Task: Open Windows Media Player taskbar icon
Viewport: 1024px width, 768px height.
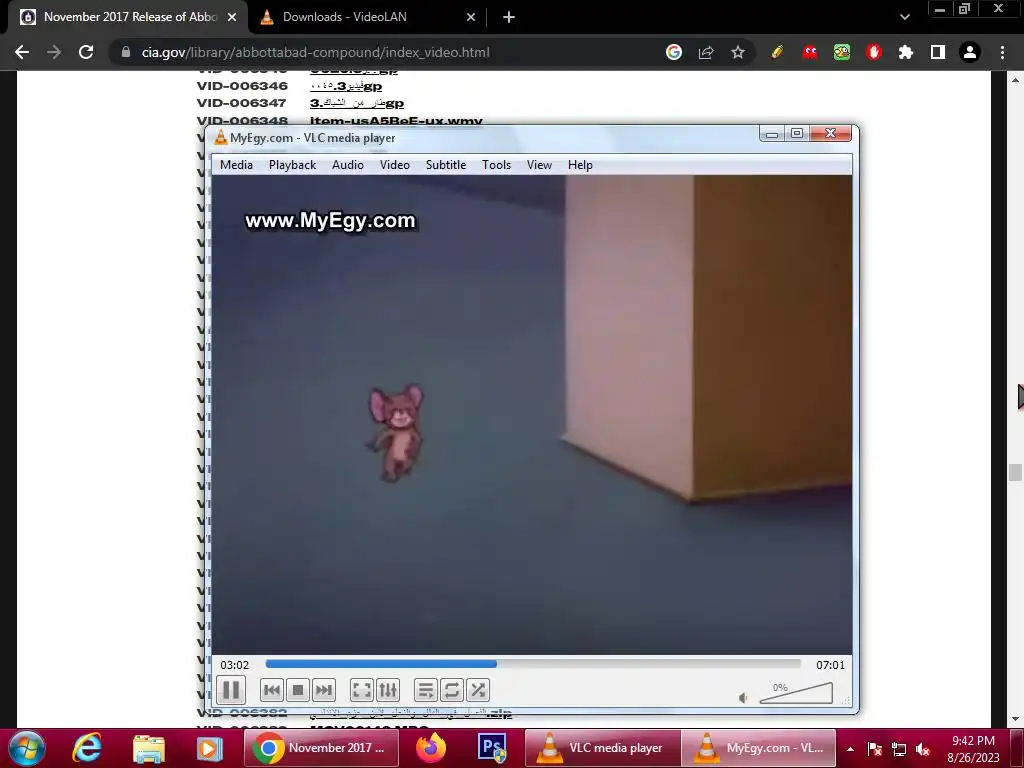Action: (x=210, y=748)
